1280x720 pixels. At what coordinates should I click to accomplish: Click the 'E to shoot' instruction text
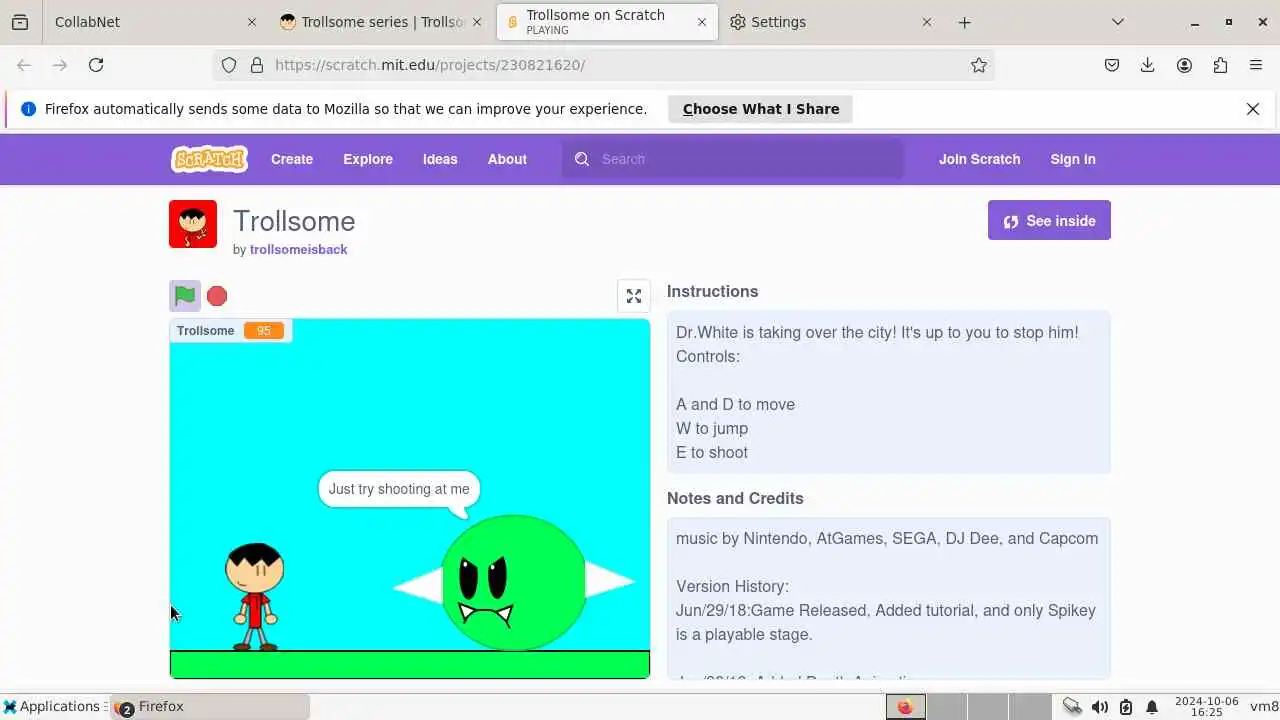point(712,452)
